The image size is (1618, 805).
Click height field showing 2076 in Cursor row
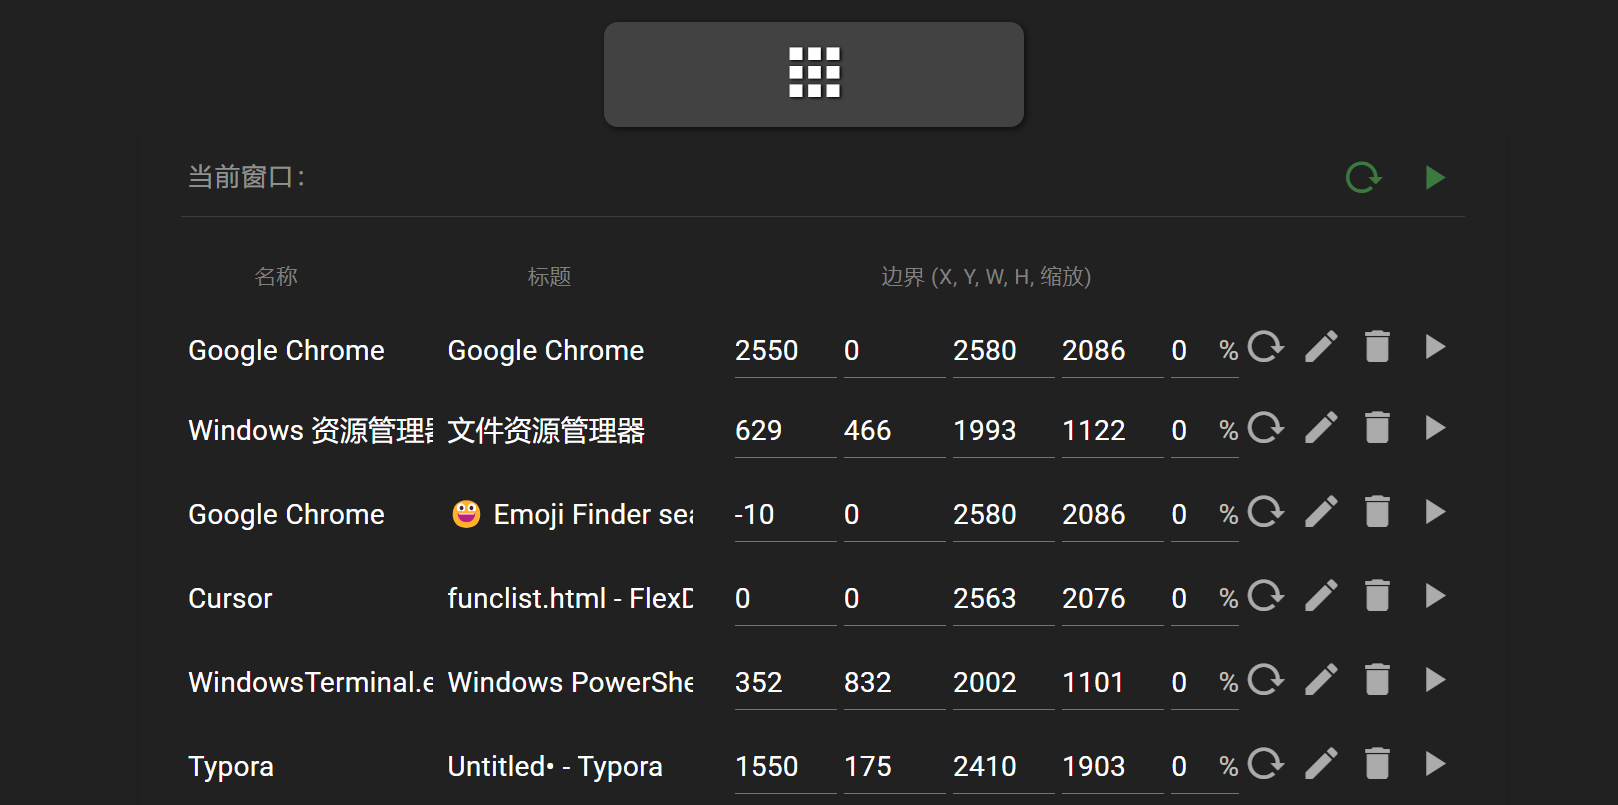pyautogui.click(x=1111, y=599)
